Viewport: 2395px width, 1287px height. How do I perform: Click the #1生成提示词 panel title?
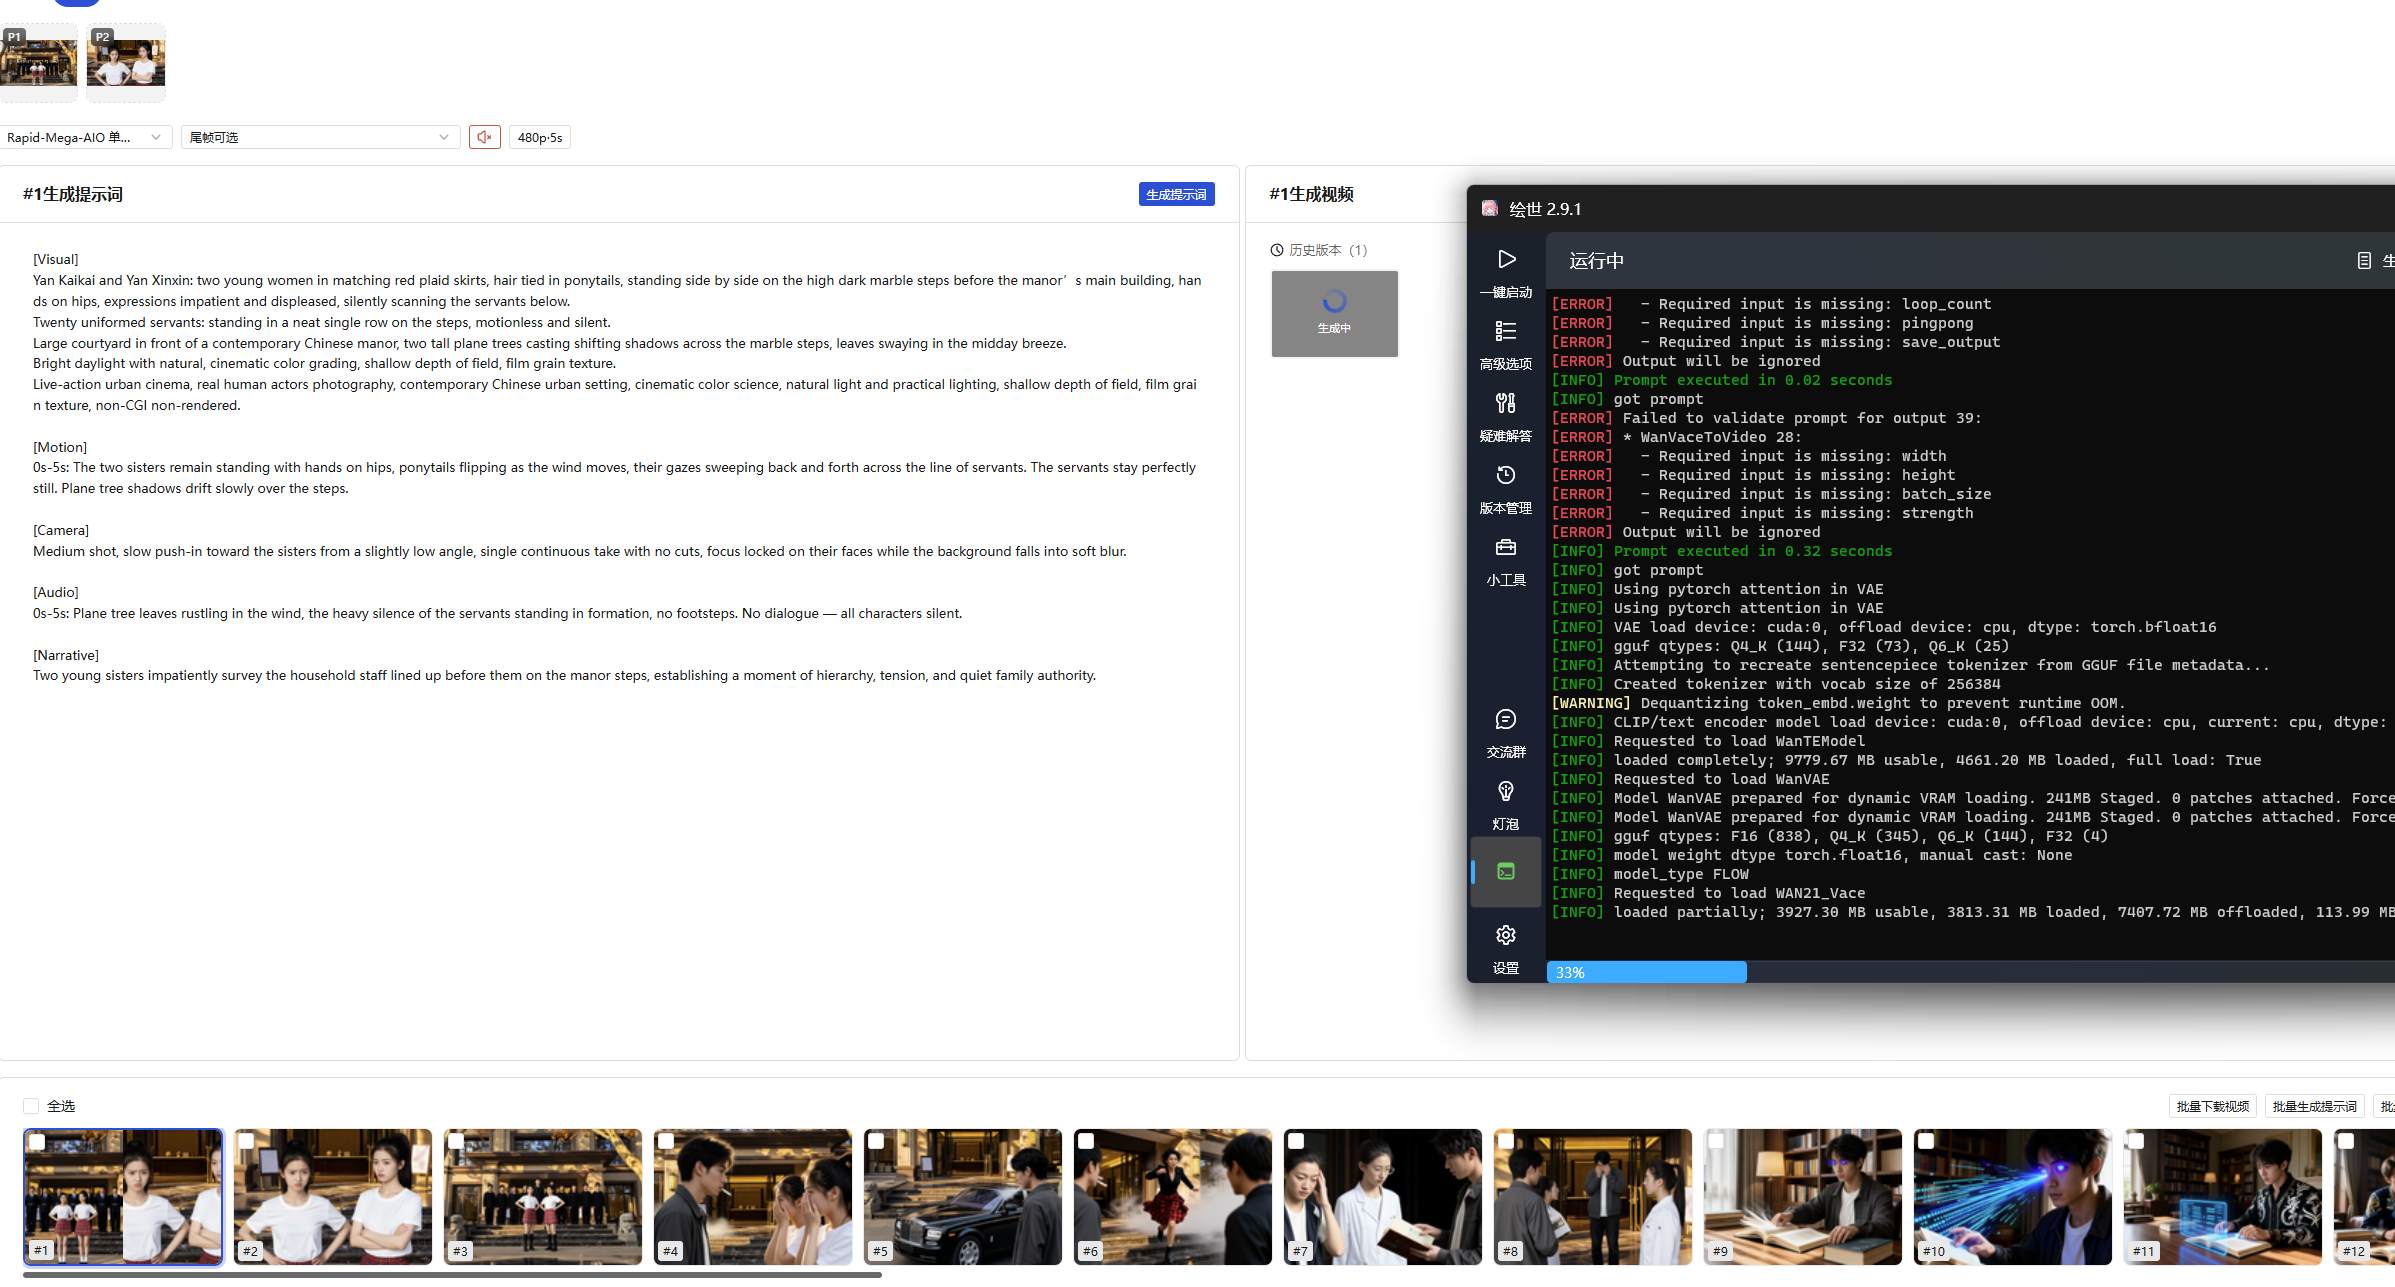73,194
